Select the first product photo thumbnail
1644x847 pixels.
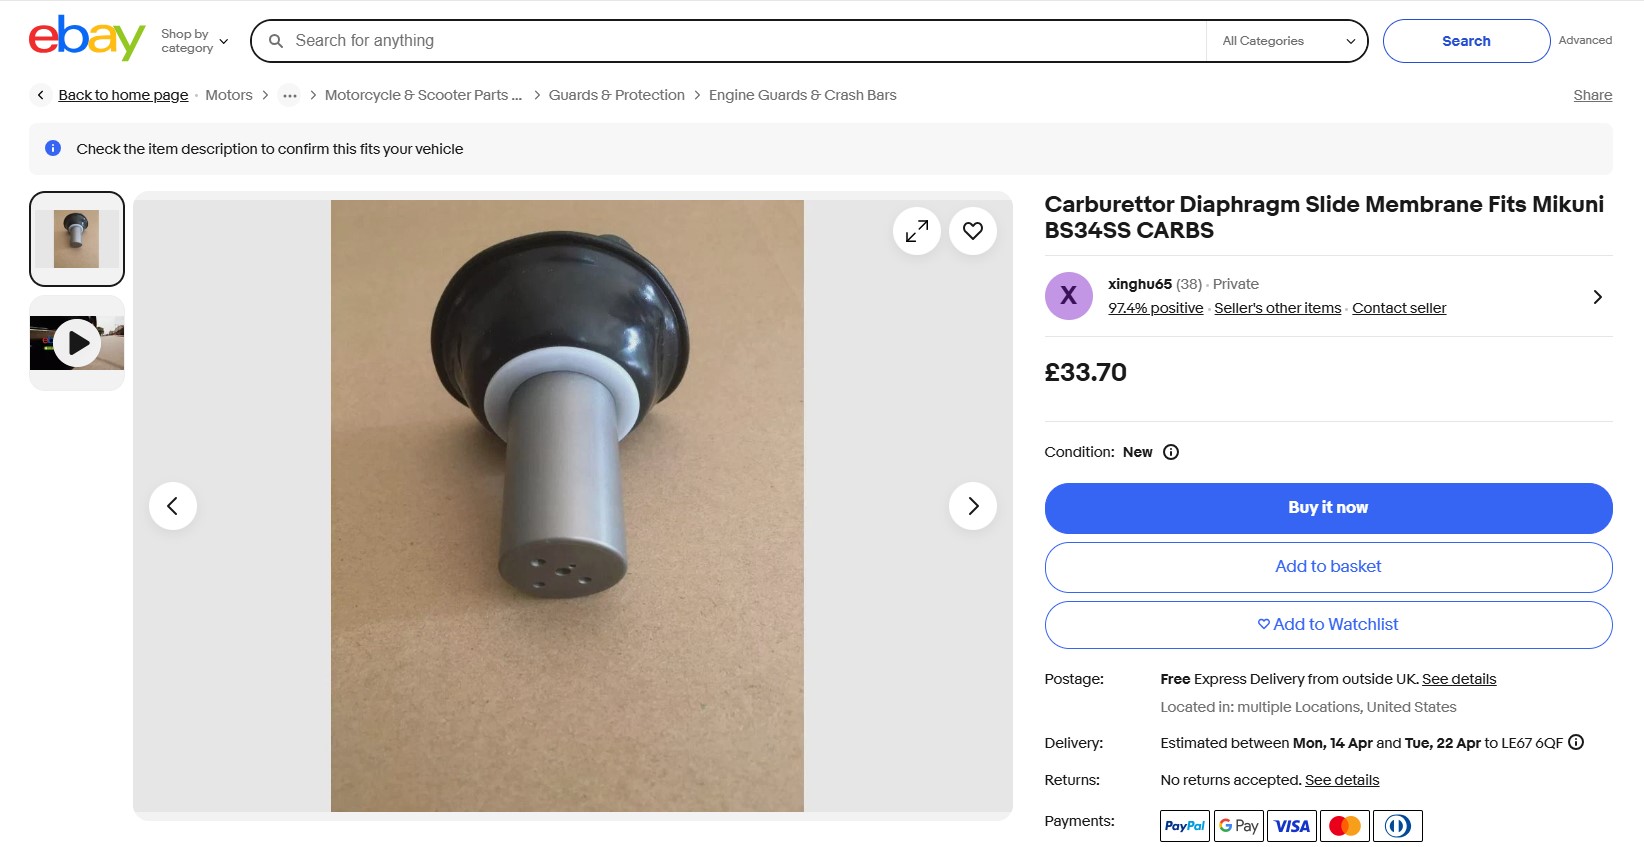(77, 239)
